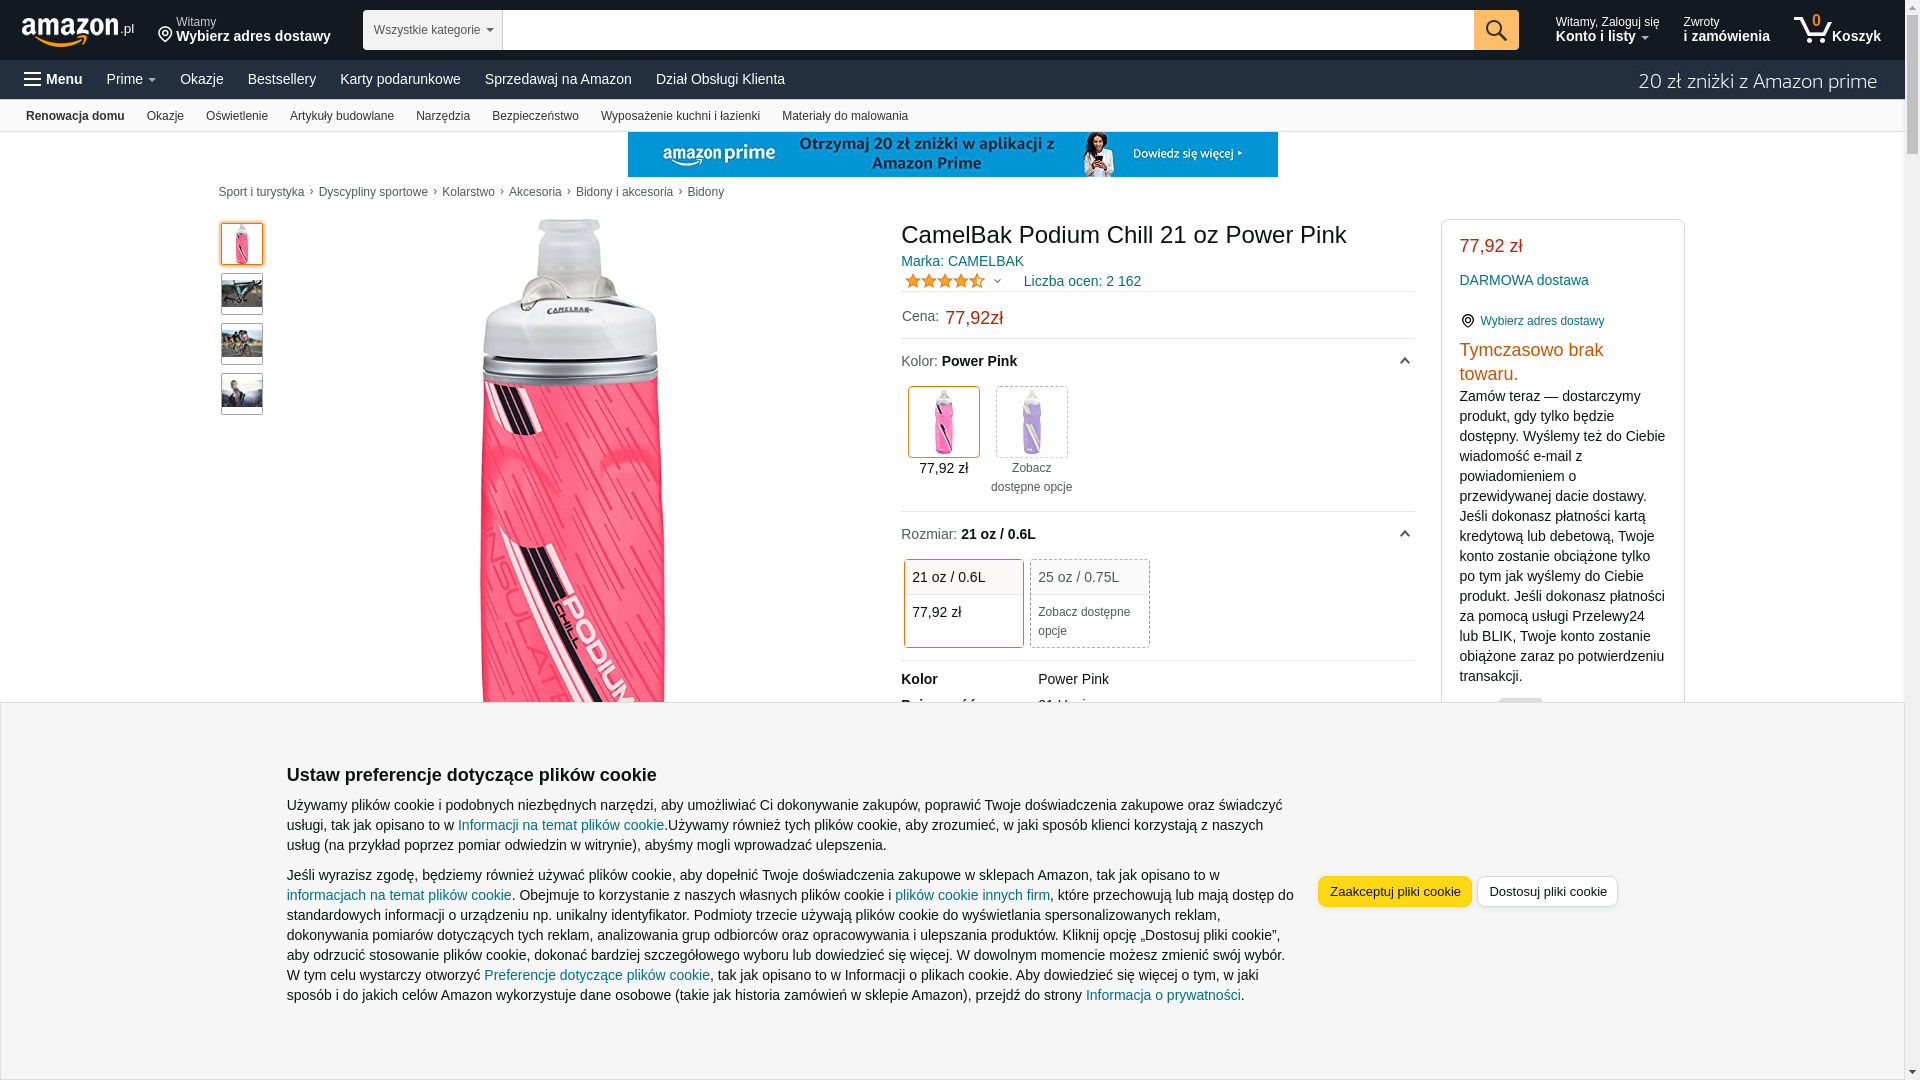Choose the purple bottle color swatch

[x=1031, y=422]
